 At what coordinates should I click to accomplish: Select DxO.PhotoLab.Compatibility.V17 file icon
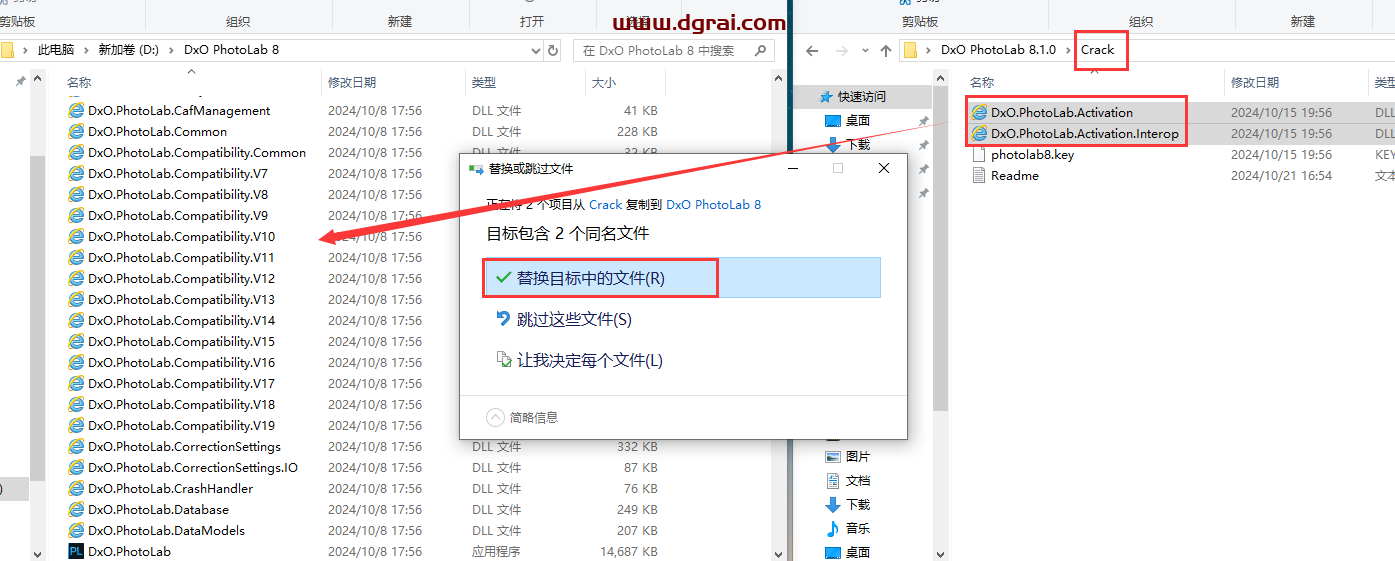tap(75, 383)
